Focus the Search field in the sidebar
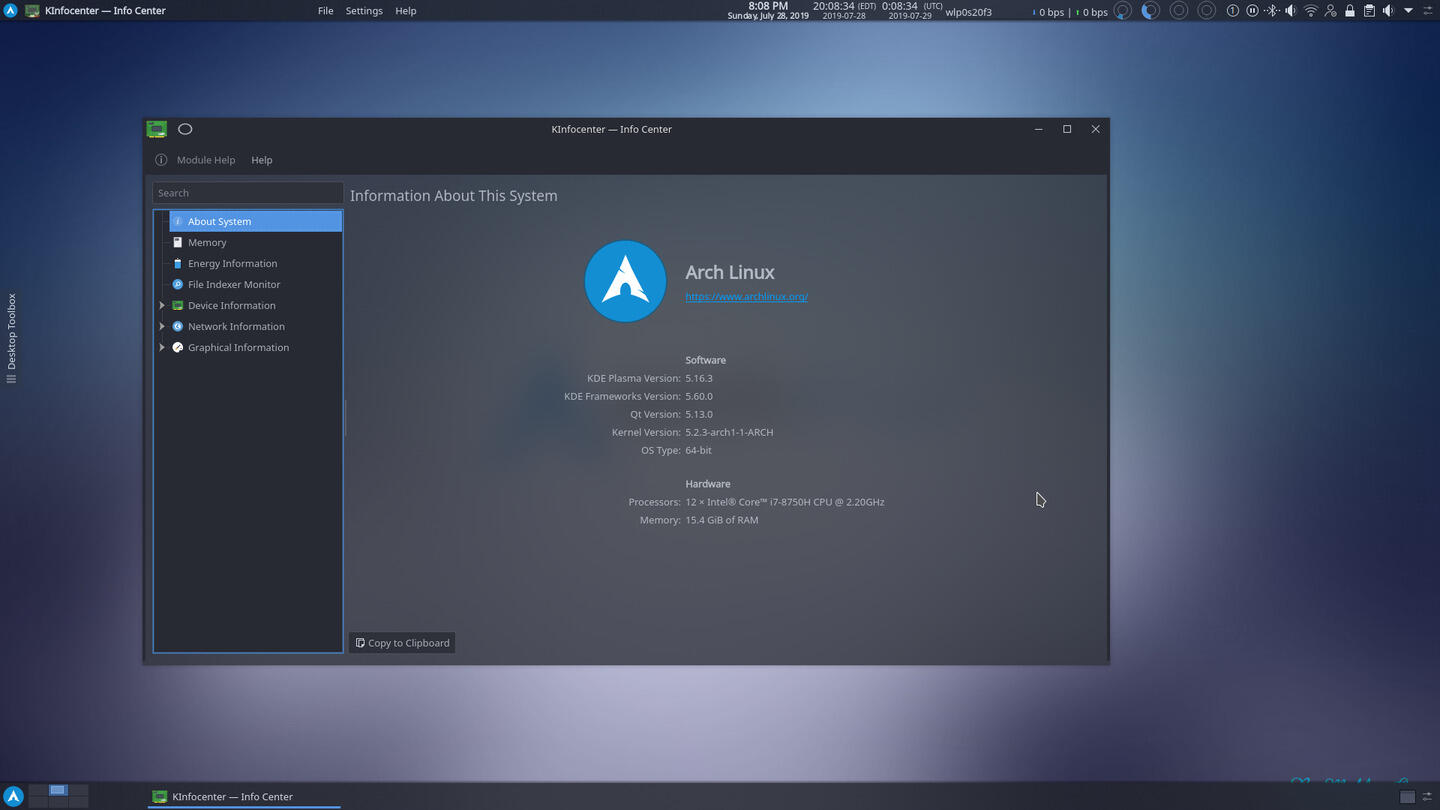 coord(247,193)
